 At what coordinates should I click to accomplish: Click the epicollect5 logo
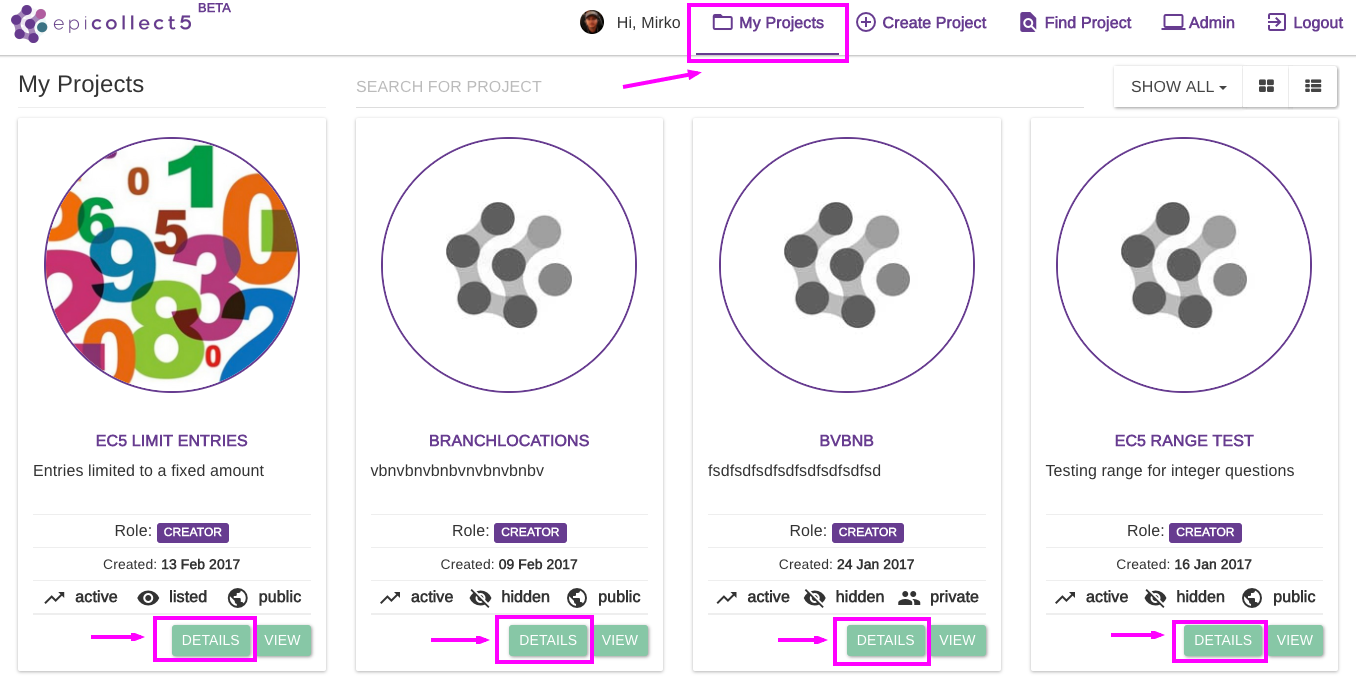point(101,22)
